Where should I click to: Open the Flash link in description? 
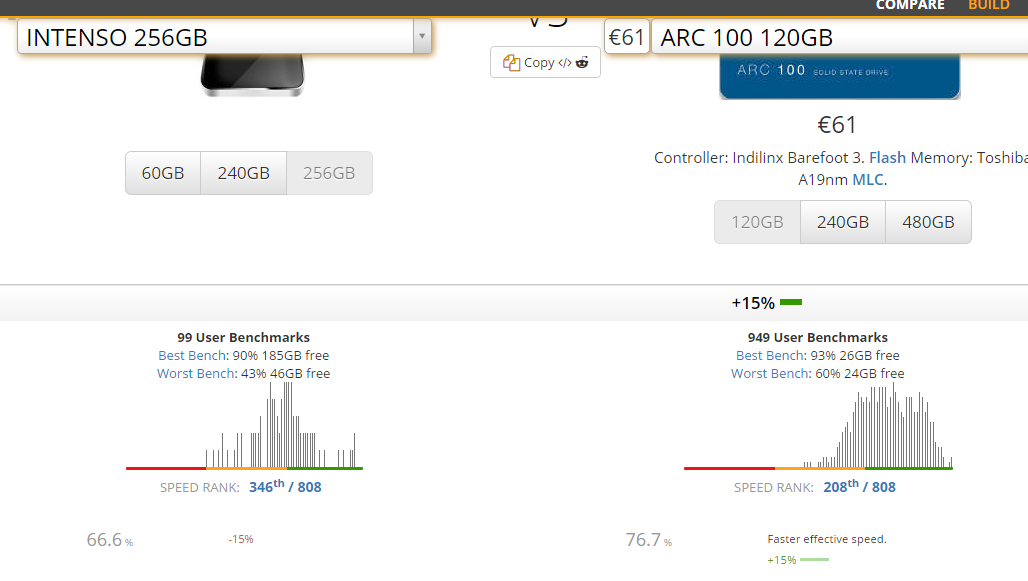tap(887, 157)
